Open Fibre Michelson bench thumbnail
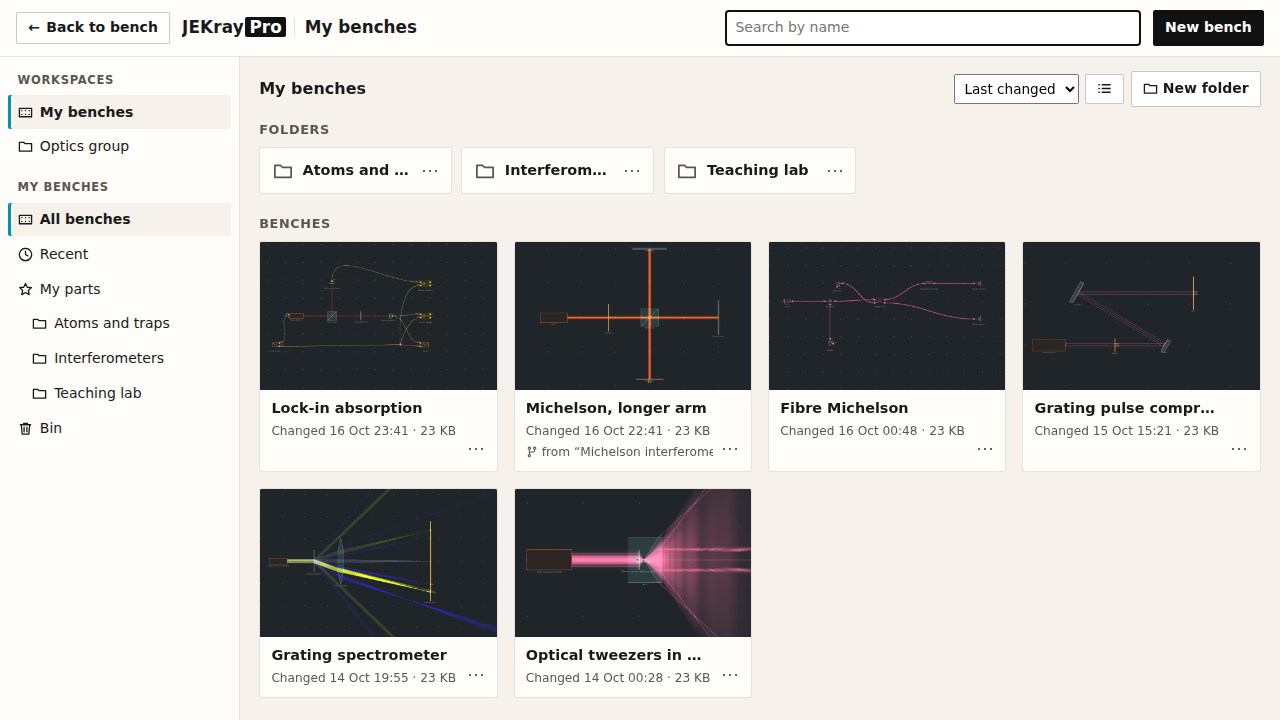This screenshot has height=720, width=1280. coord(887,316)
